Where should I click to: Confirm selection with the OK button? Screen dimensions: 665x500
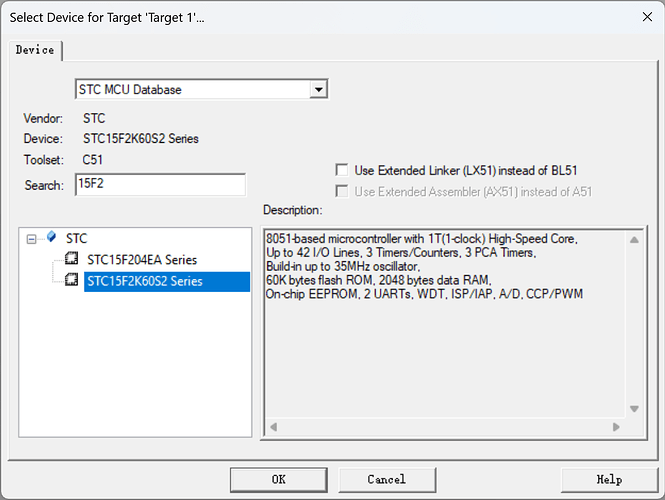pos(279,480)
